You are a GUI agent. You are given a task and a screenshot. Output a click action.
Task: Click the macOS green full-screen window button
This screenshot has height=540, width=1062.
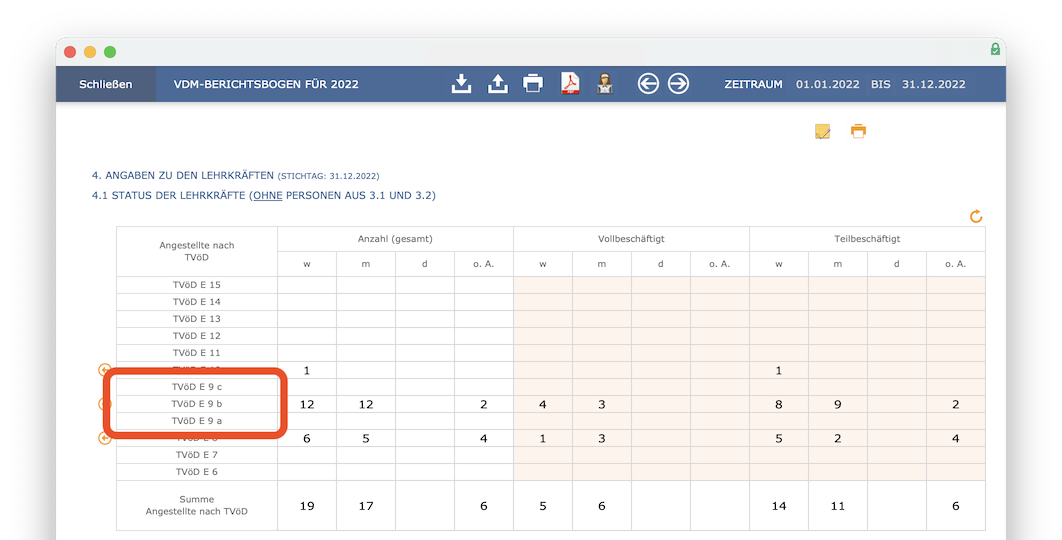click(x=110, y=51)
